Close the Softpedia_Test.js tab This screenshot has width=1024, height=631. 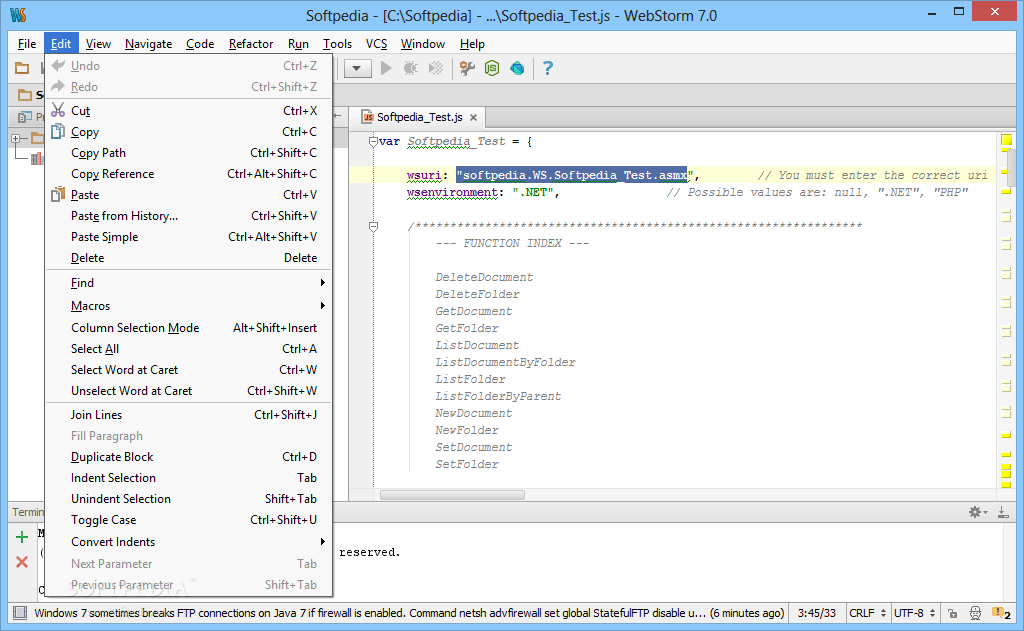(473, 118)
